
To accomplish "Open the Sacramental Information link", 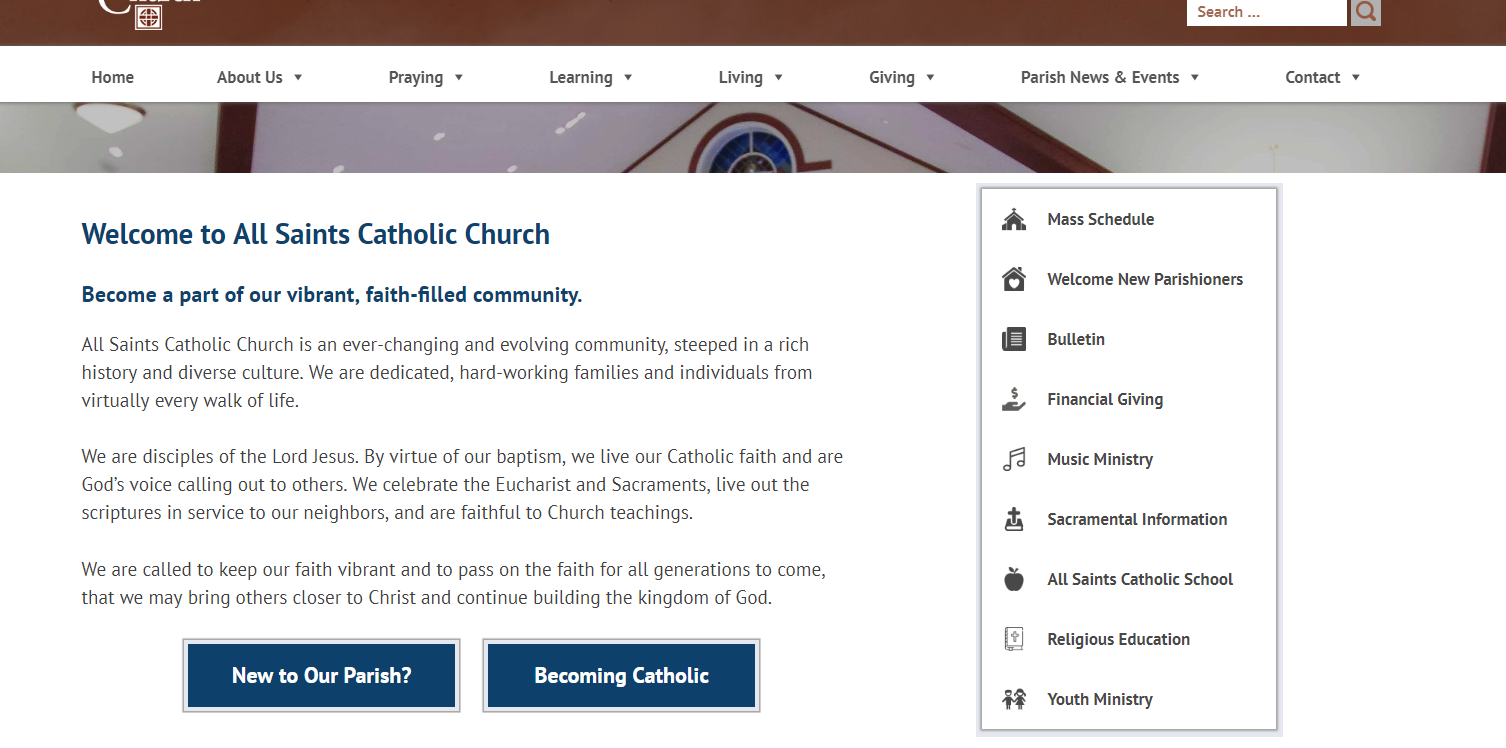I will click(x=1137, y=520).
